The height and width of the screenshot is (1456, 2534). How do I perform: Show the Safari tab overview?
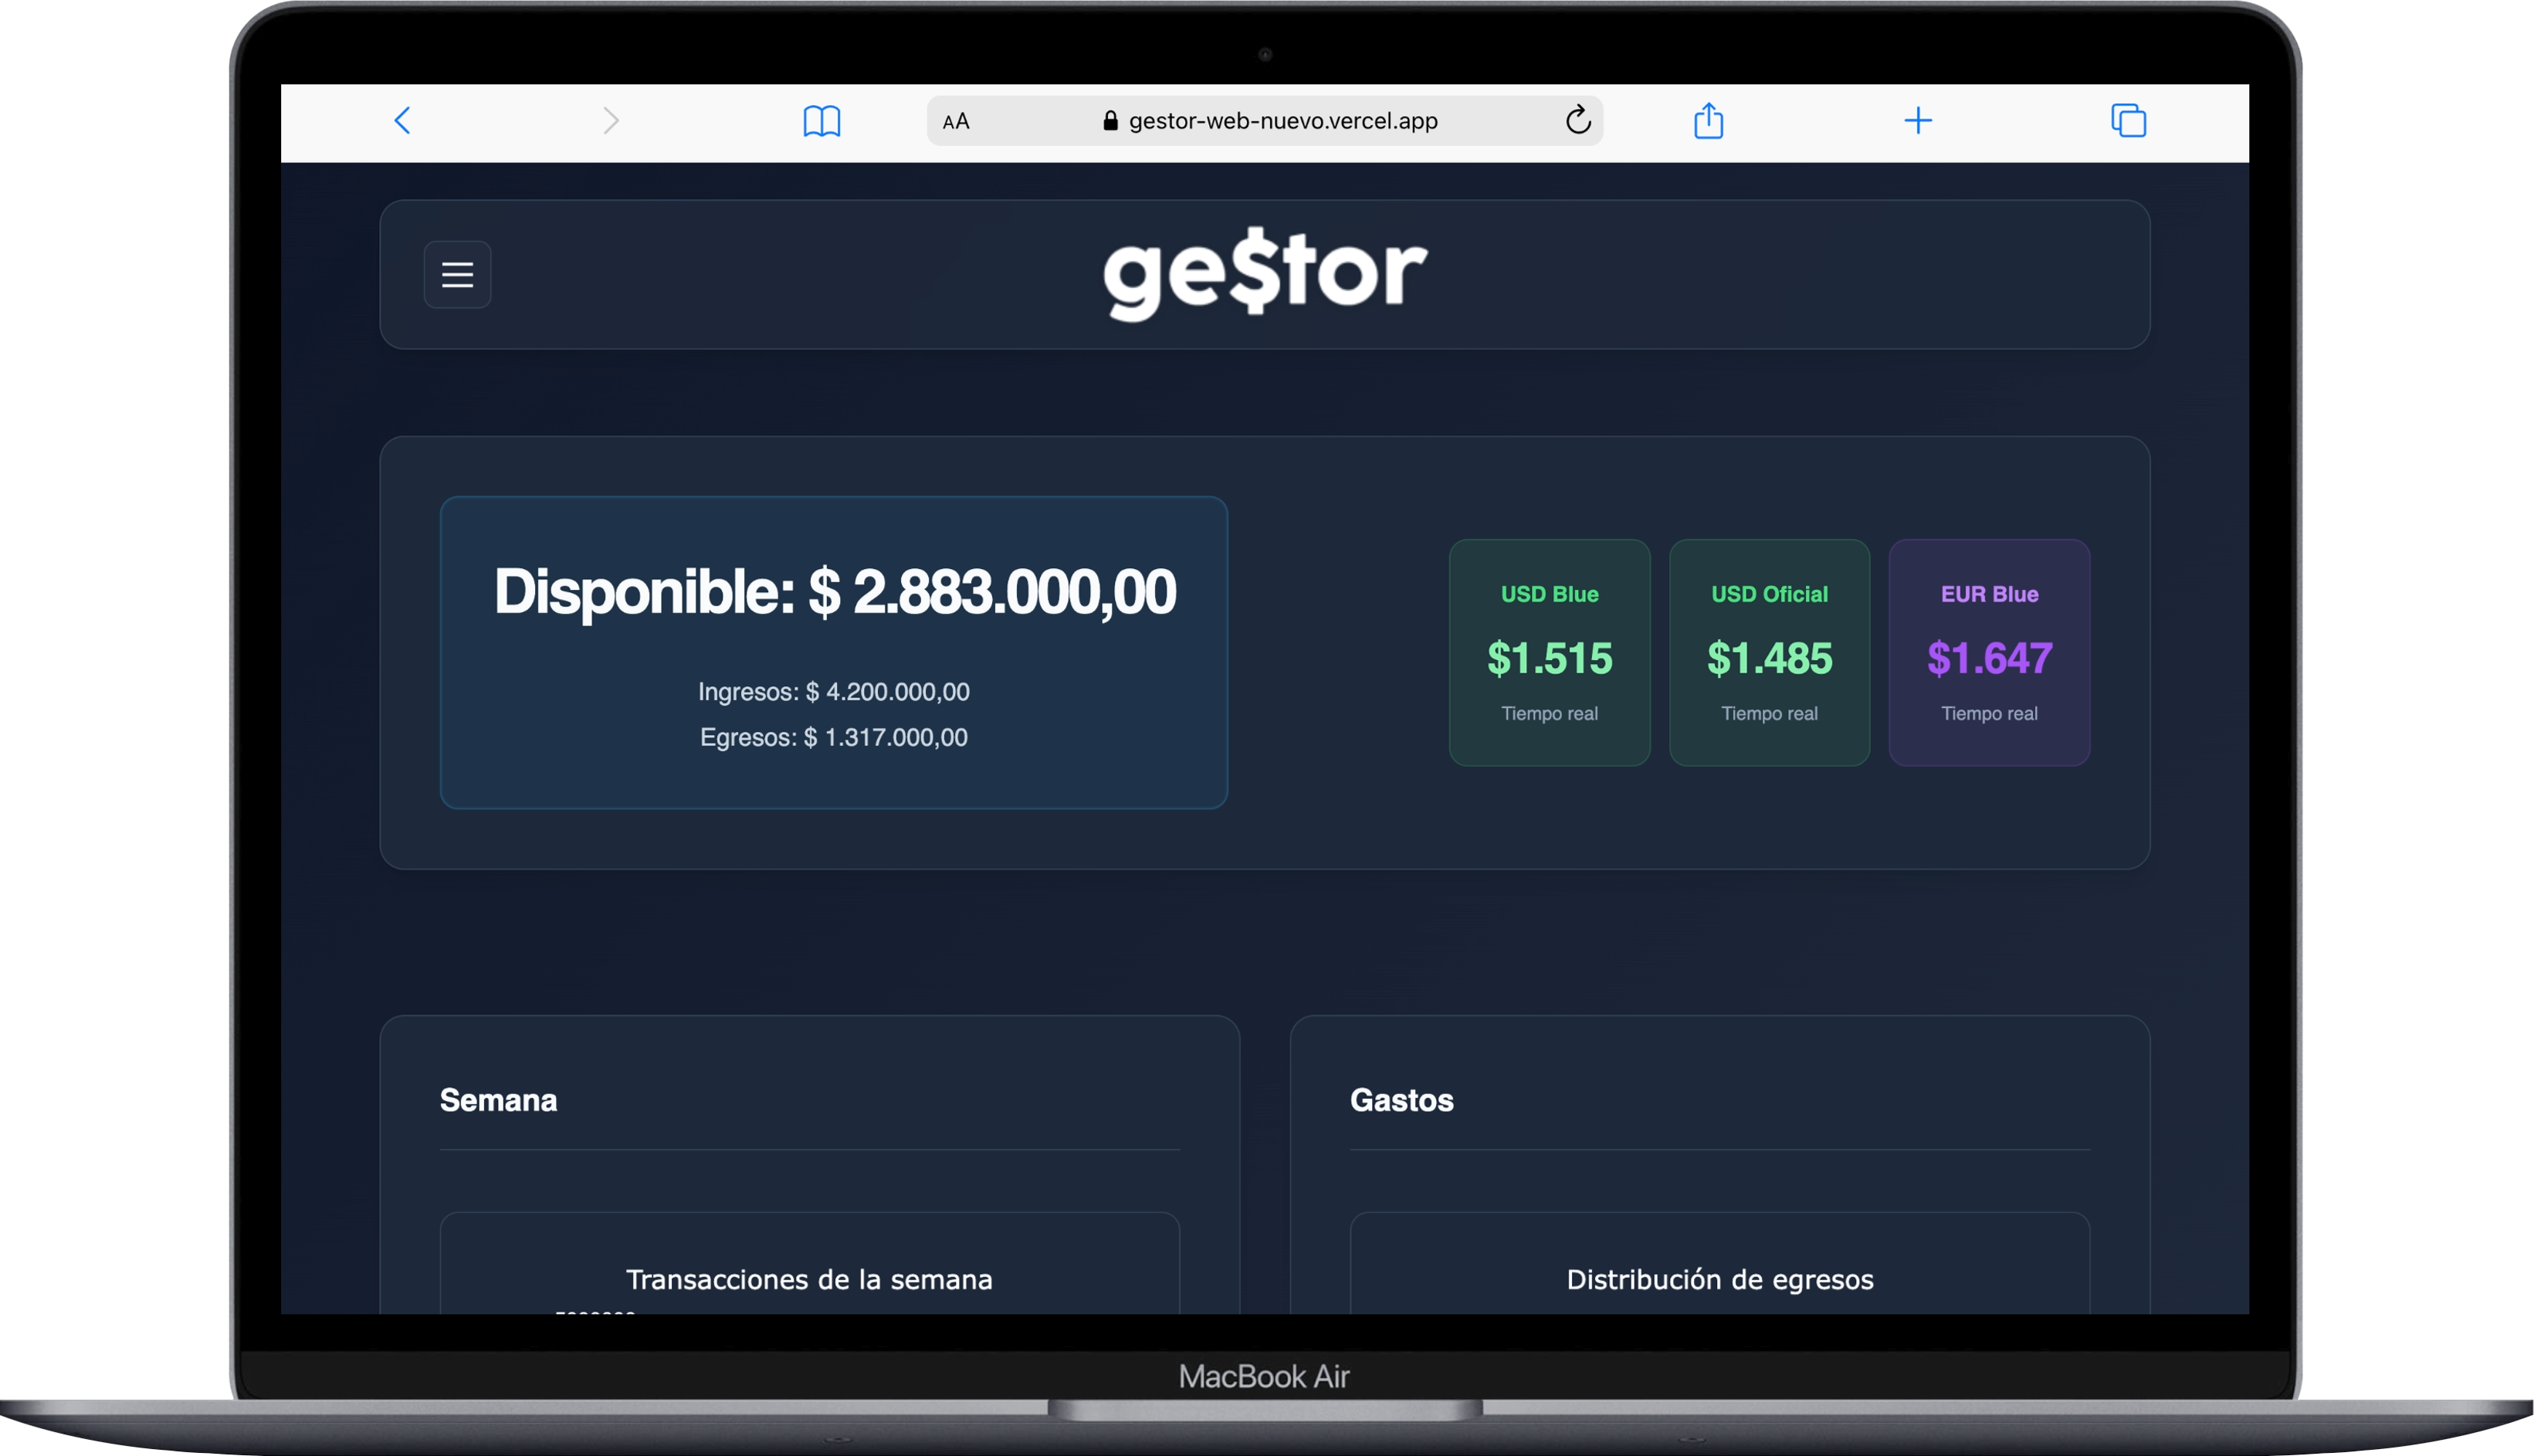2128,120
